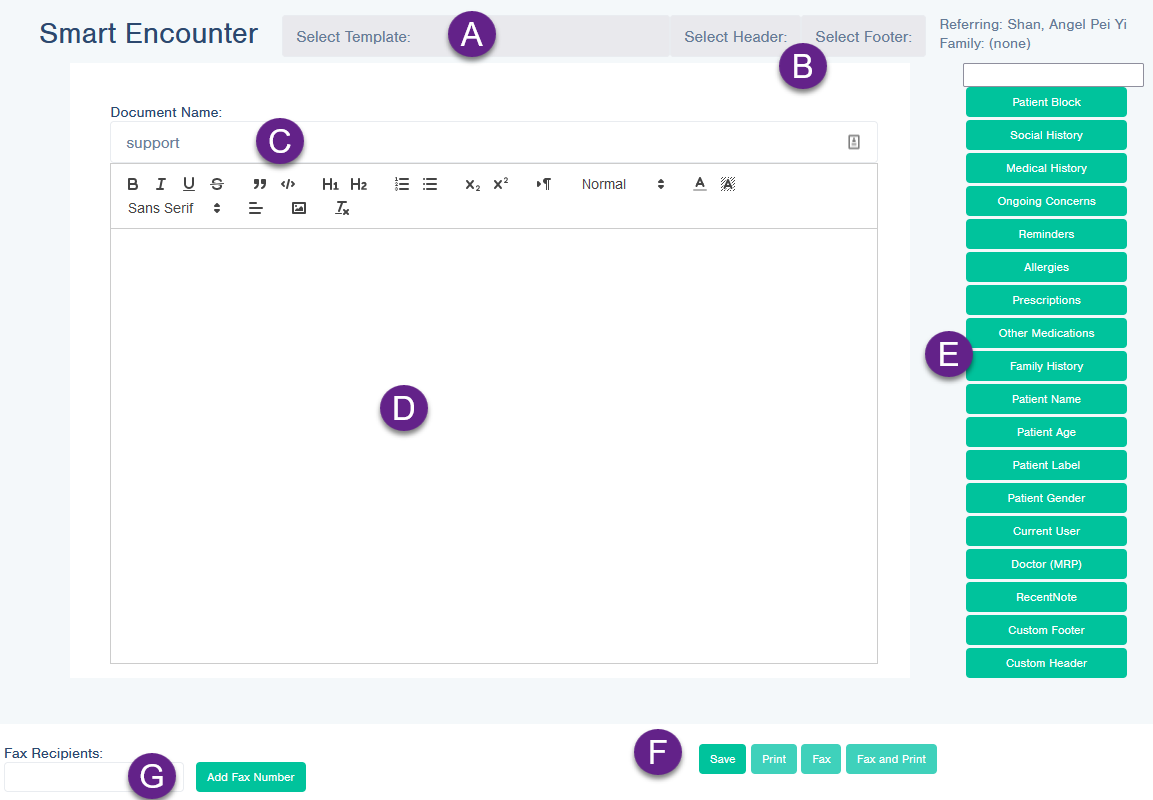
Task: Open the Select Header picker
Action: tap(735, 36)
